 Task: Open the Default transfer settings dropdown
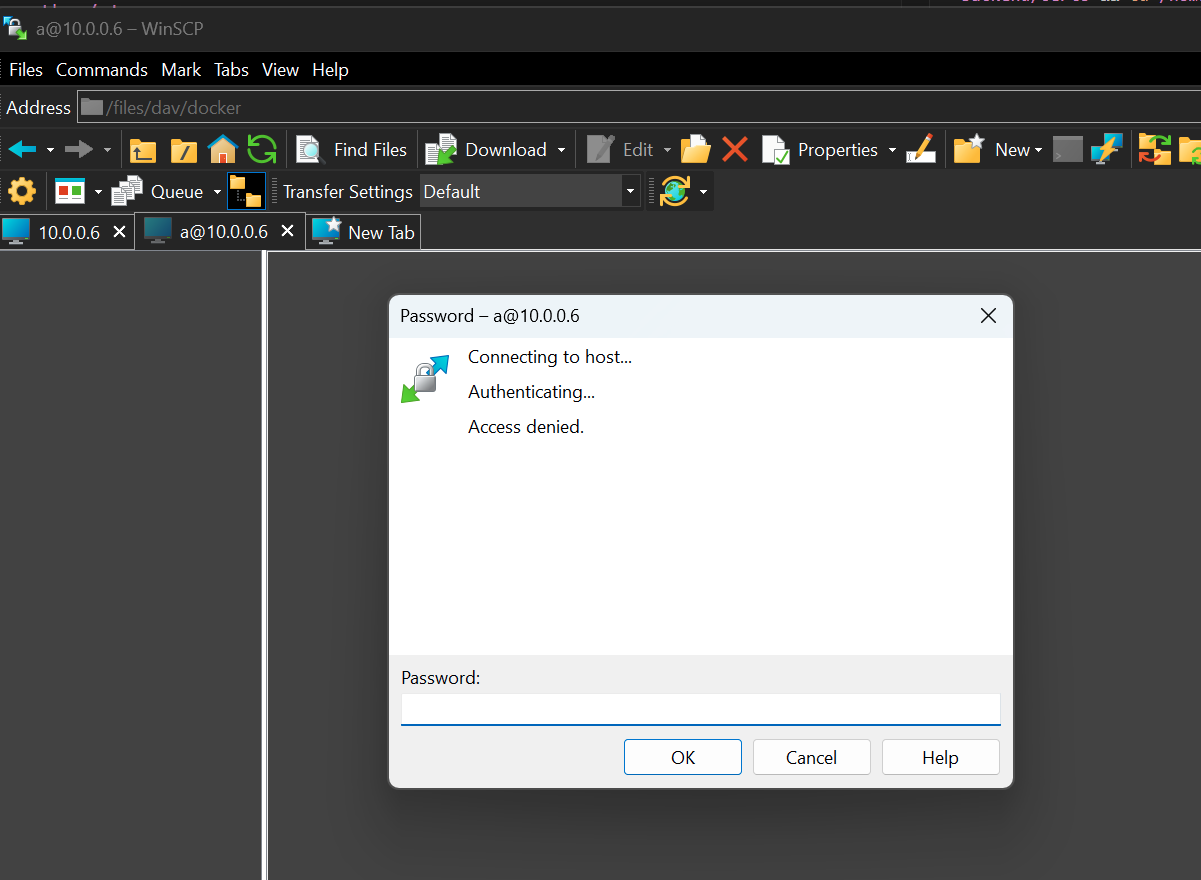[629, 191]
